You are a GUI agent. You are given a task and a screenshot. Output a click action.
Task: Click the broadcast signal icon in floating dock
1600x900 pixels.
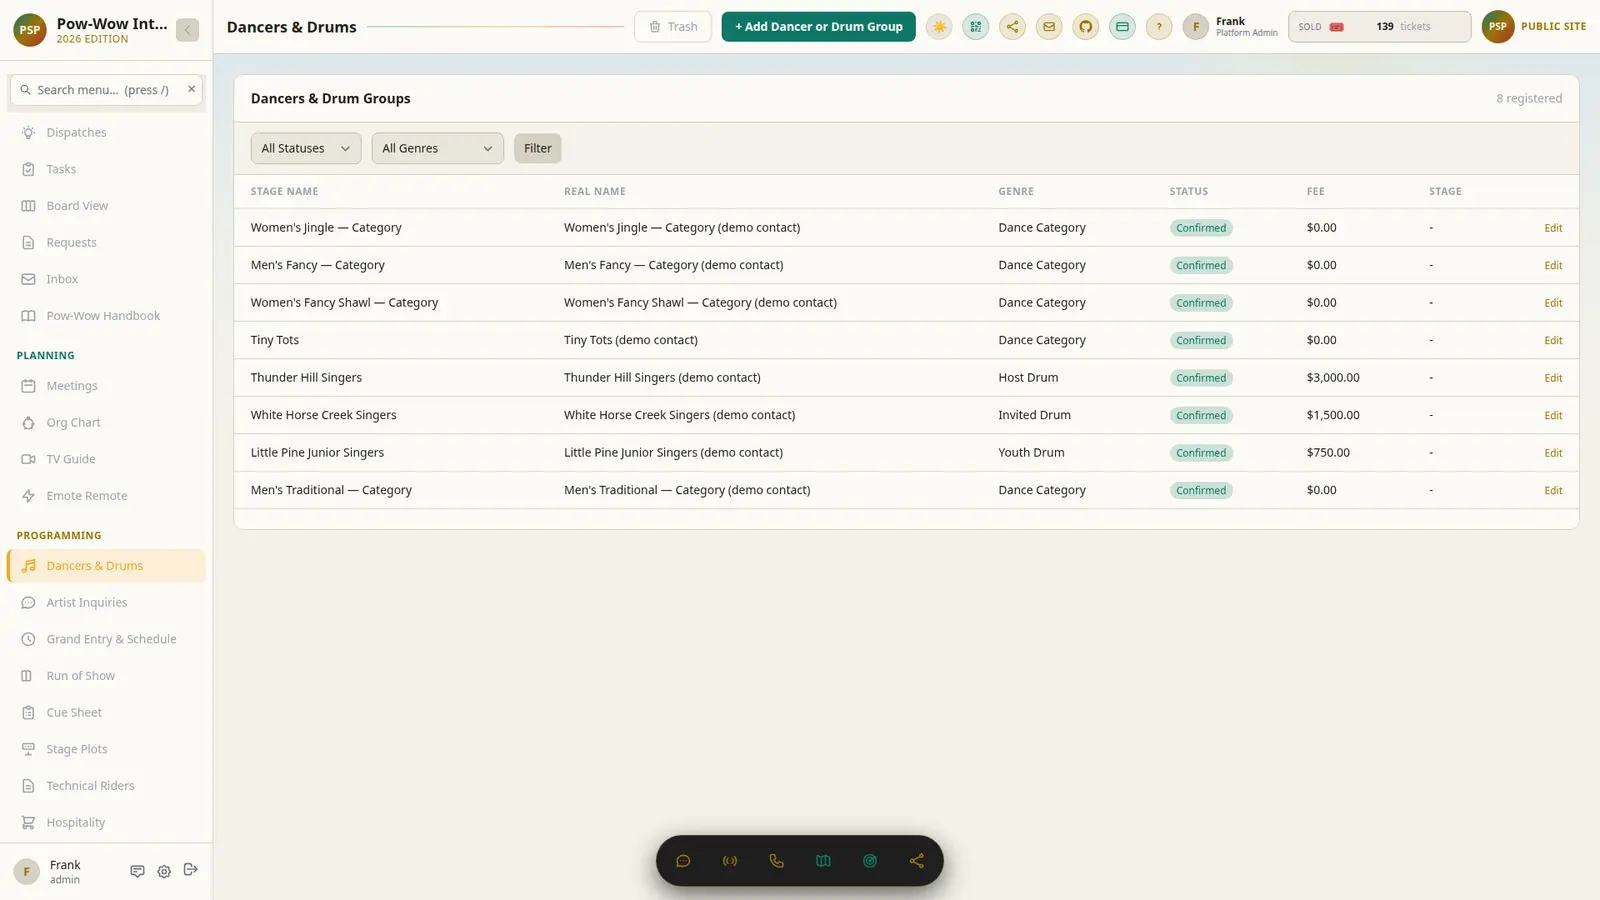(730, 861)
